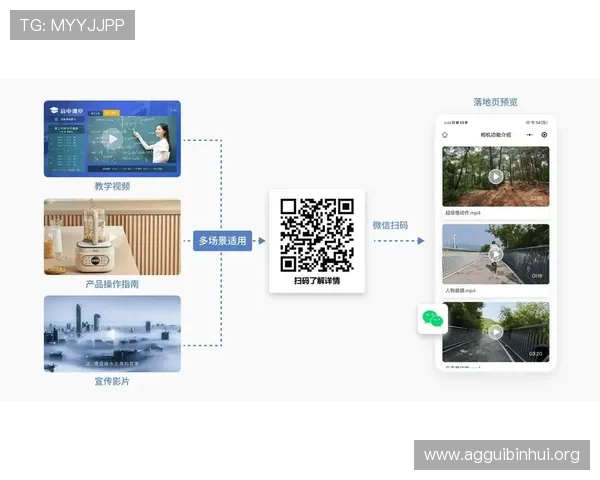Play the cyclist 人物跟随 video
Screen dimensions: 600x480
496,254
